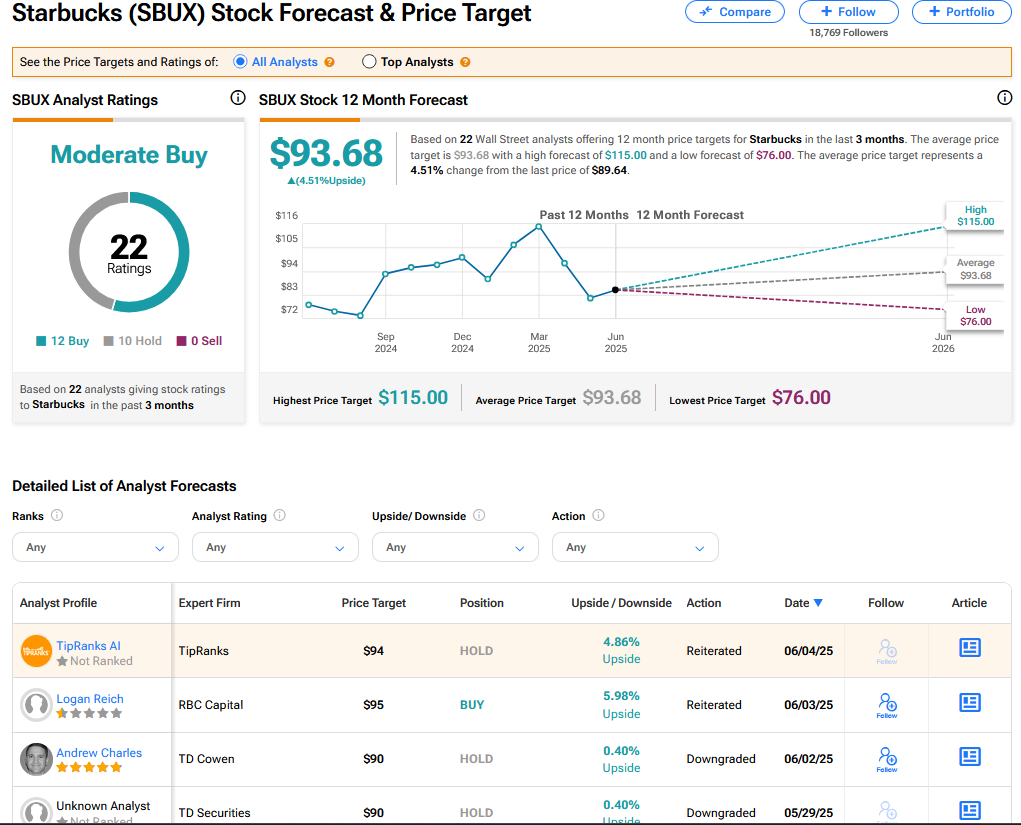Sort by the Position column header
The image size is (1021, 825).
[x=482, y=603]
